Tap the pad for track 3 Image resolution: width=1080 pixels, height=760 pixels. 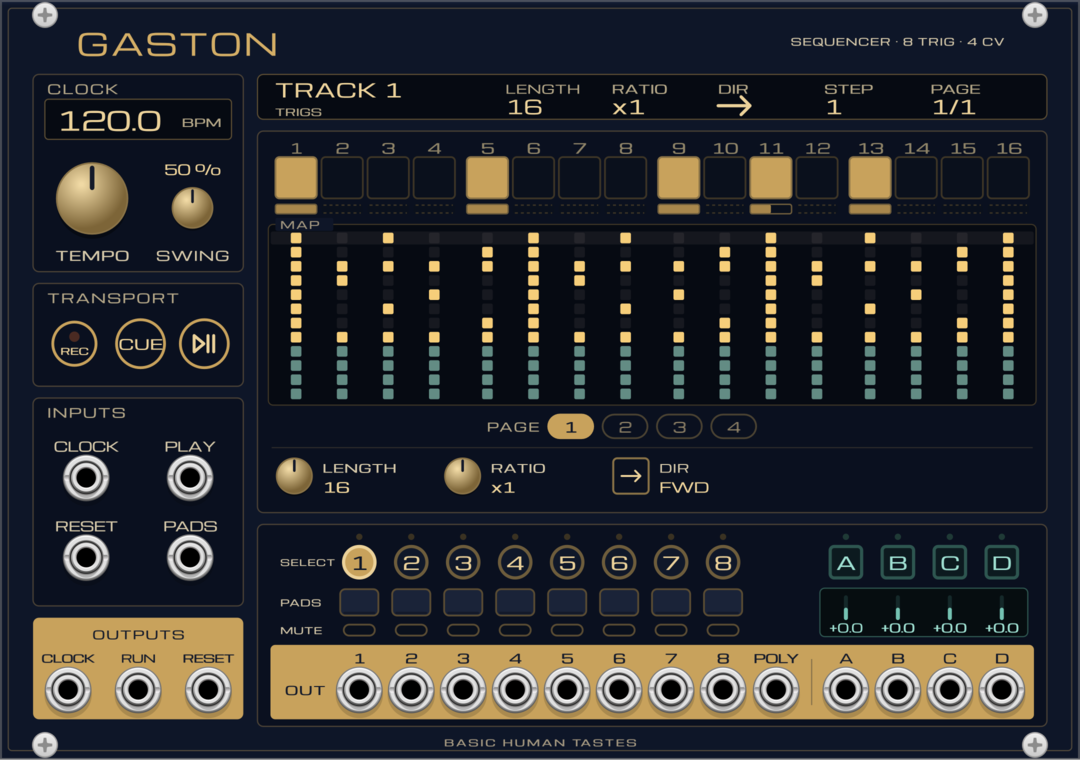tap(463, 602)
